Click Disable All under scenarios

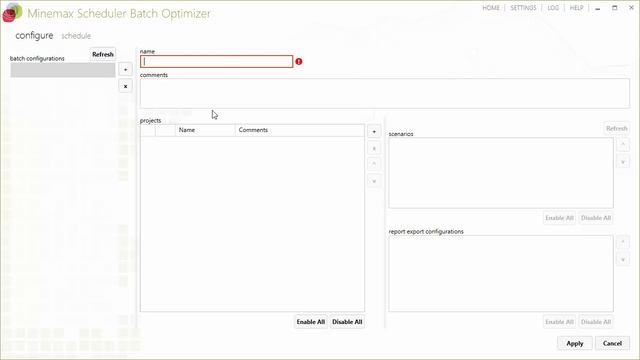click(596, 218)
